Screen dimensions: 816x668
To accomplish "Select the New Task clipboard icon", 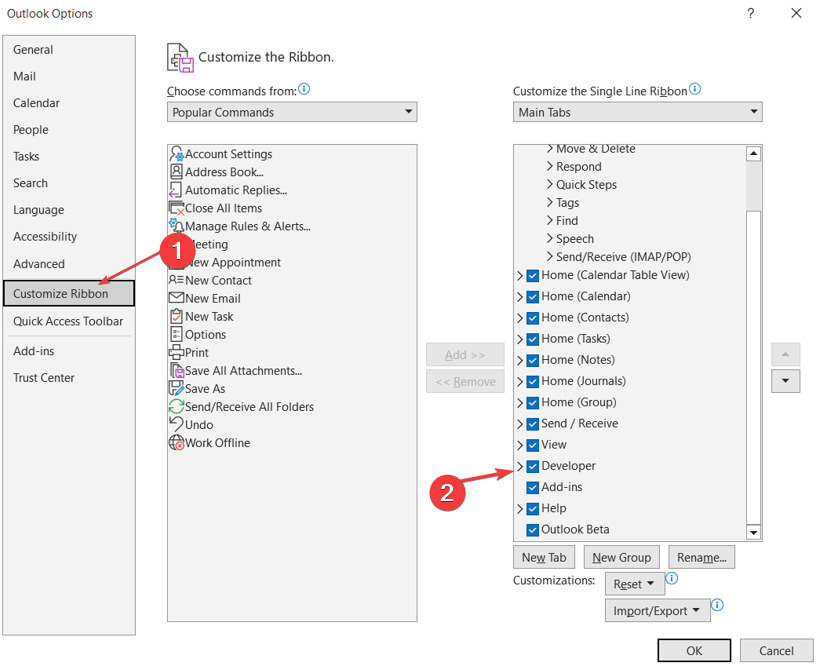I will coord(176,316).
